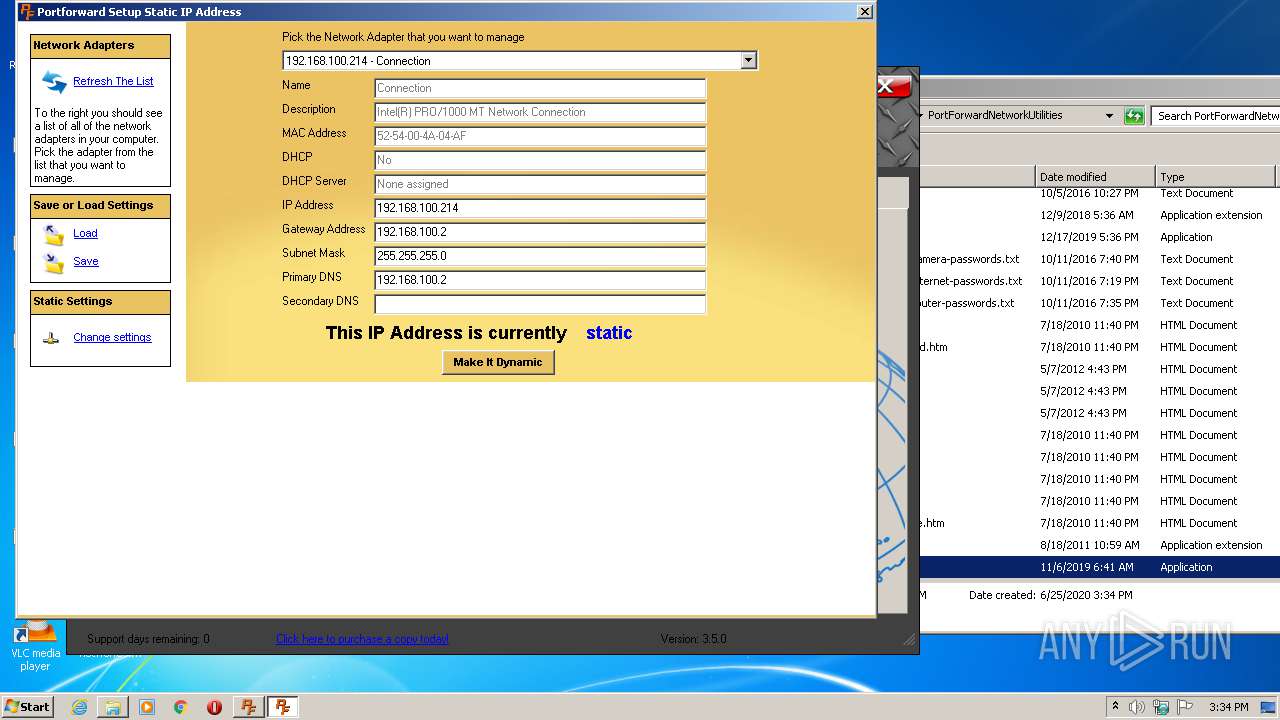Click into the Gateway Address field
This screenshot has height=720, width=1280.
pyautogui.click(x=540, y=232)
